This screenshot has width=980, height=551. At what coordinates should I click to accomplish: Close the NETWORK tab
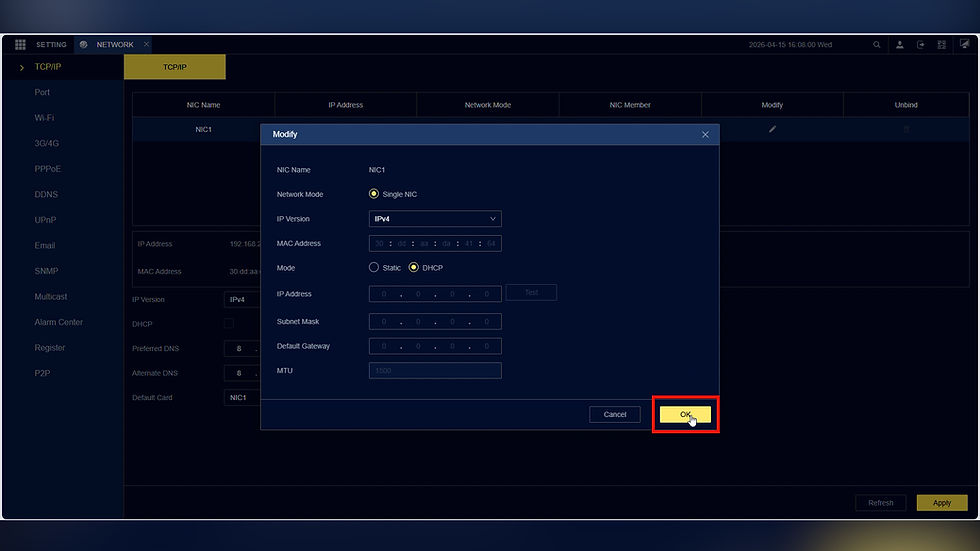click(x=146, y=44)
